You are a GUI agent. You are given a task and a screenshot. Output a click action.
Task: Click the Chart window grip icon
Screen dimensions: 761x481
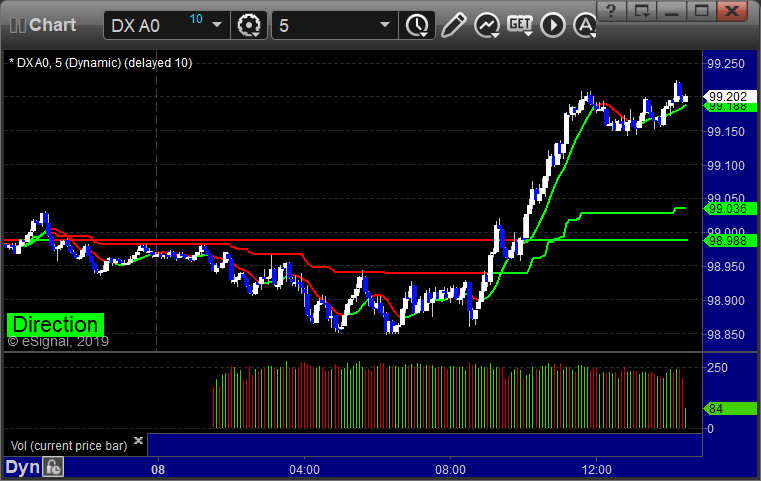(17, 25)
